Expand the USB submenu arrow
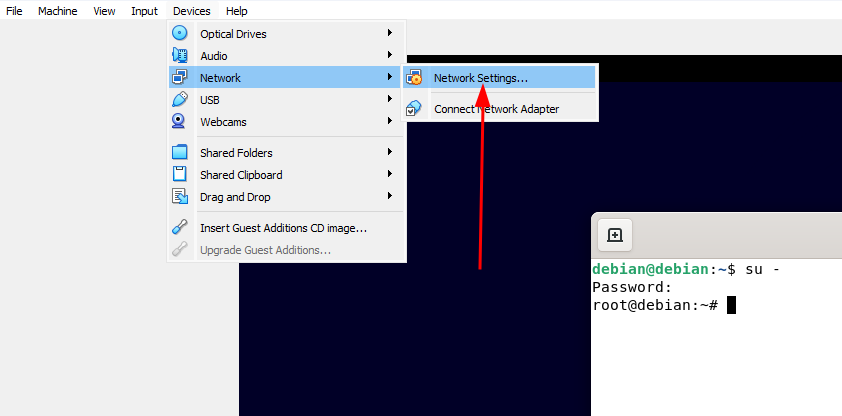Image resolution: width=842 pixels, height=416 pixels. coord(390,99)
